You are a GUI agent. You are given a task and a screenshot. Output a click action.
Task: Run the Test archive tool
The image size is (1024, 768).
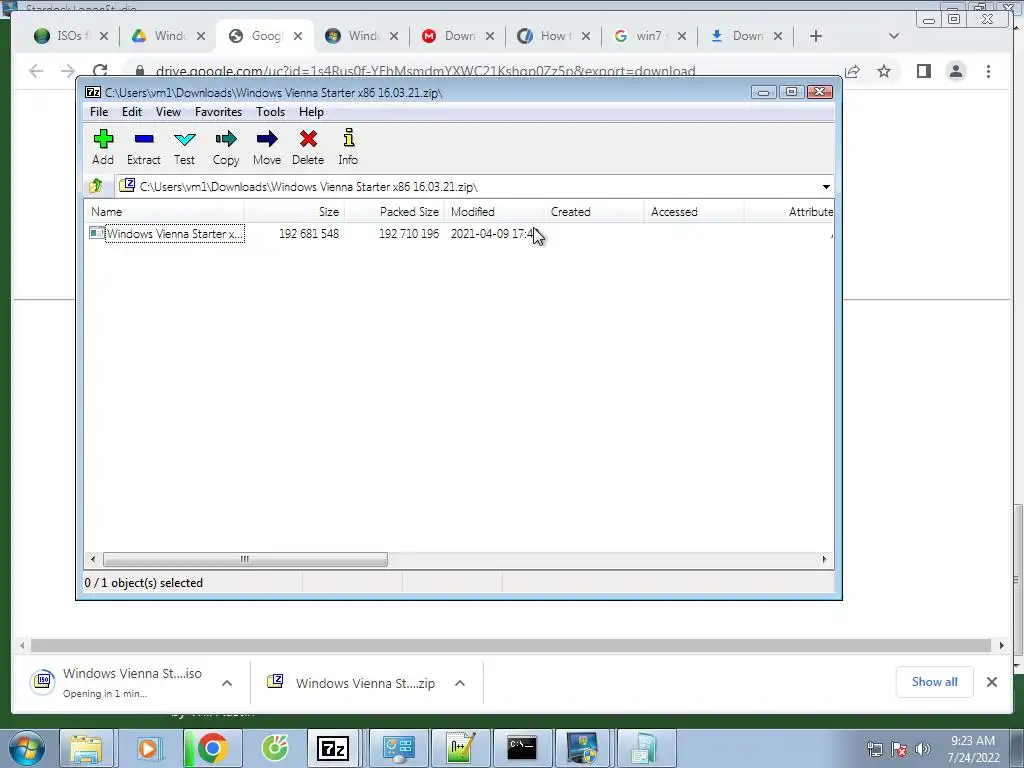pos(184,147)
